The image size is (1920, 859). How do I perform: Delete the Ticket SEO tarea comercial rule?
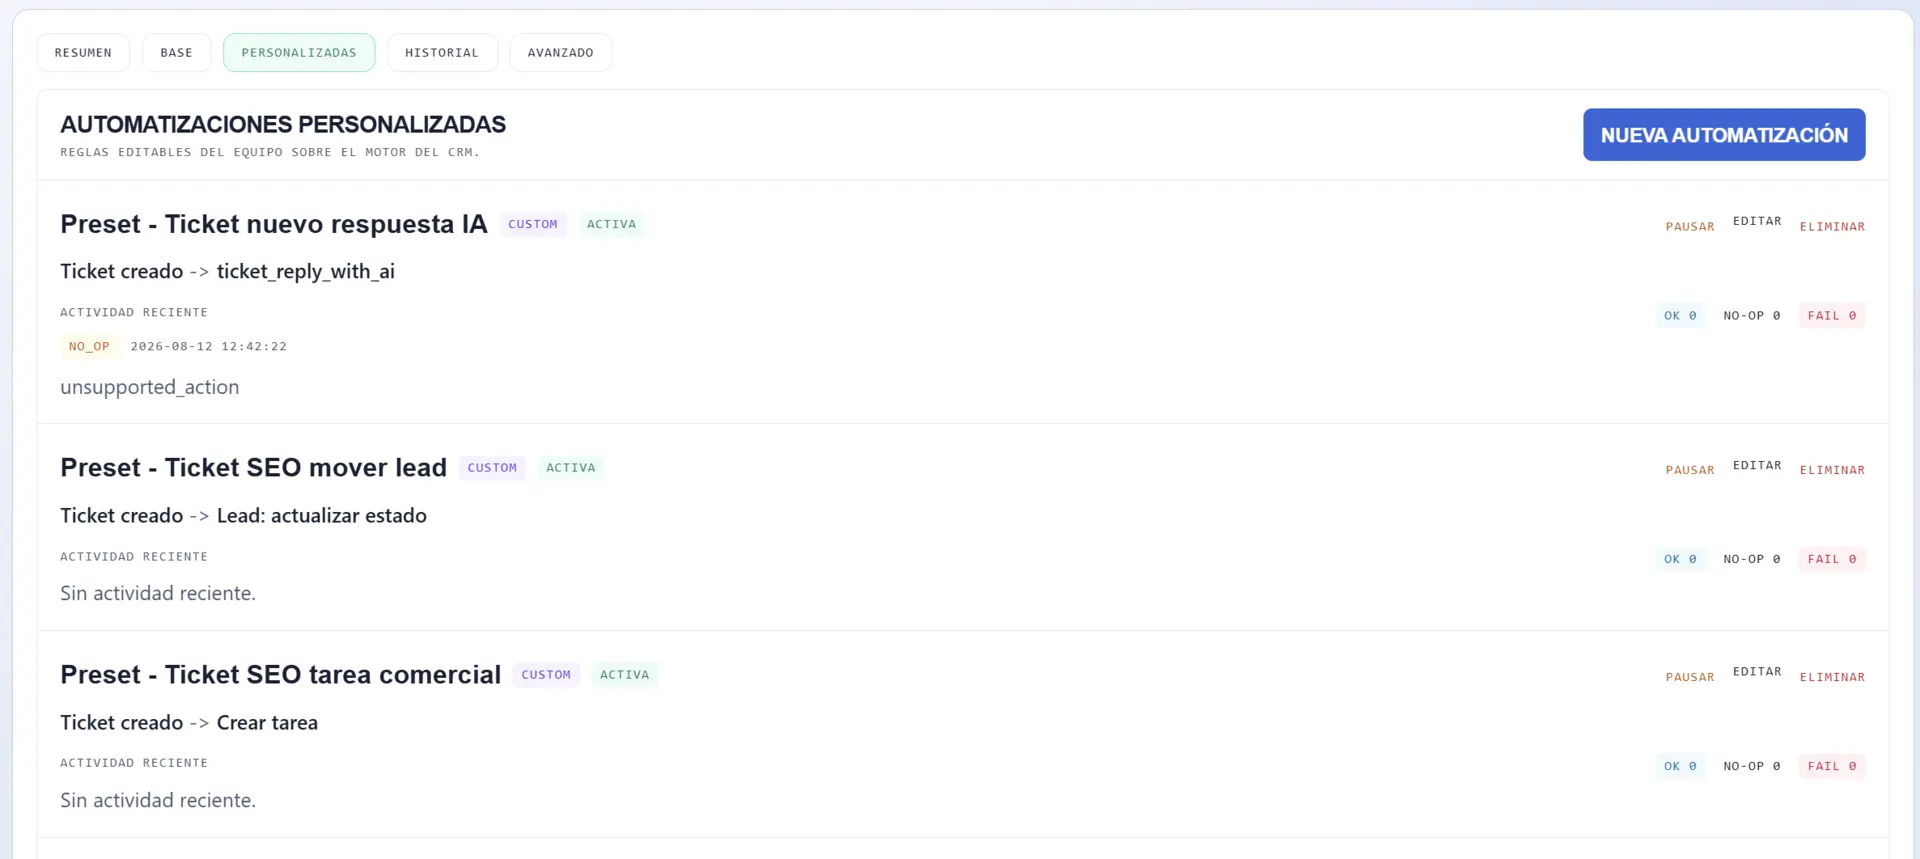coord(1832,677)
